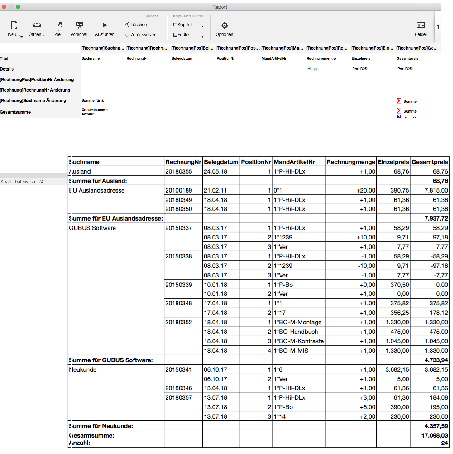The width and height of the screenshot is (453, 454).
Task: Click the Einzelpreis column header
Action: tap(393, 162)
